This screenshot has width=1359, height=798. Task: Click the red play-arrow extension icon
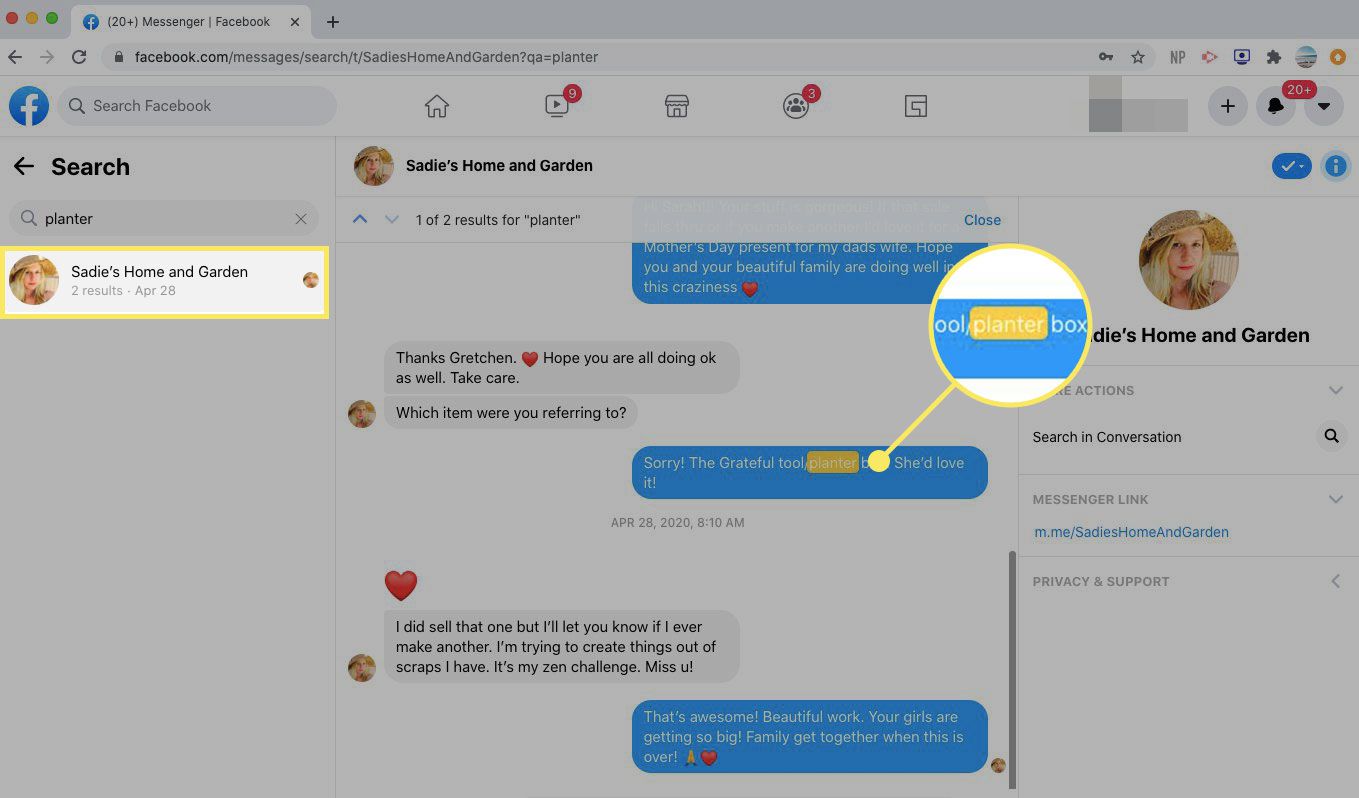click(x=1209, y=57)
